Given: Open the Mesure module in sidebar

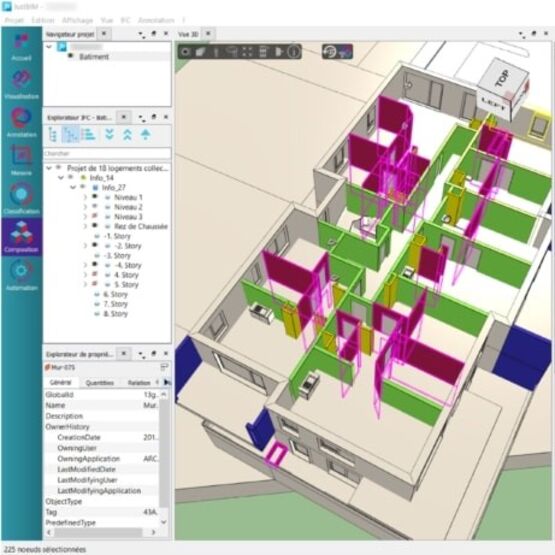Looking at the screenshot, I should [21, 161].
